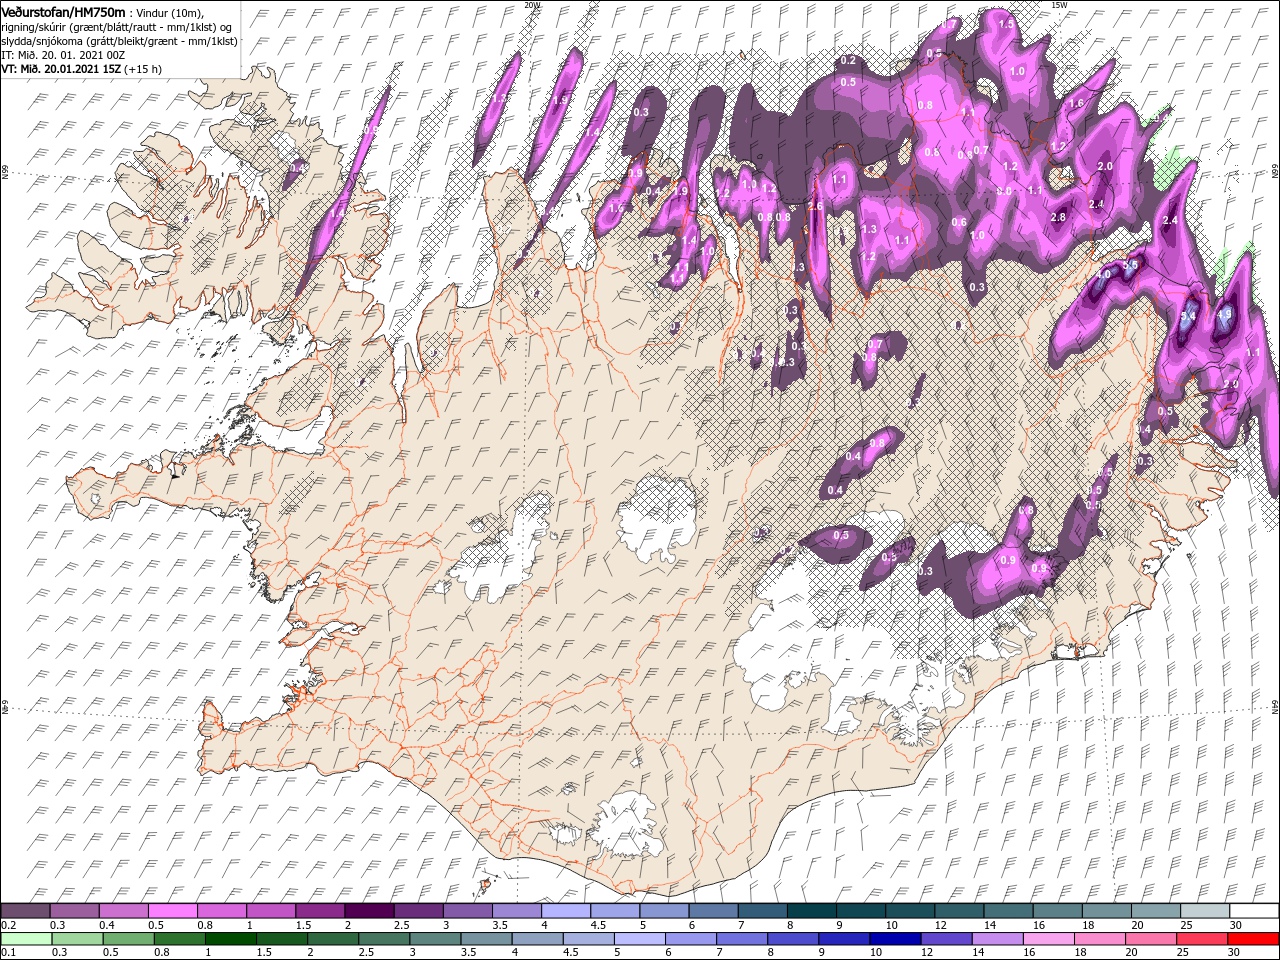Screen dimensions: 1280x960
Task: Pick light pink lower swatch between 16 and 18
Action: (x=1049, y=938)
